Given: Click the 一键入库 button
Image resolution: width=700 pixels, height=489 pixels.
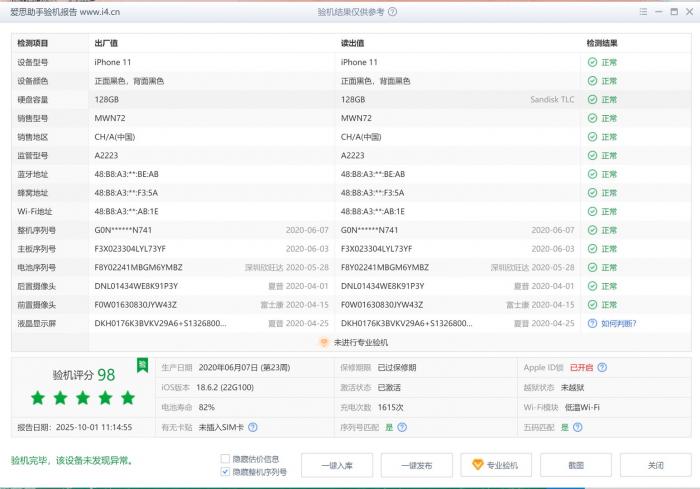Looking at the screenshot, I should pos(336,465).
